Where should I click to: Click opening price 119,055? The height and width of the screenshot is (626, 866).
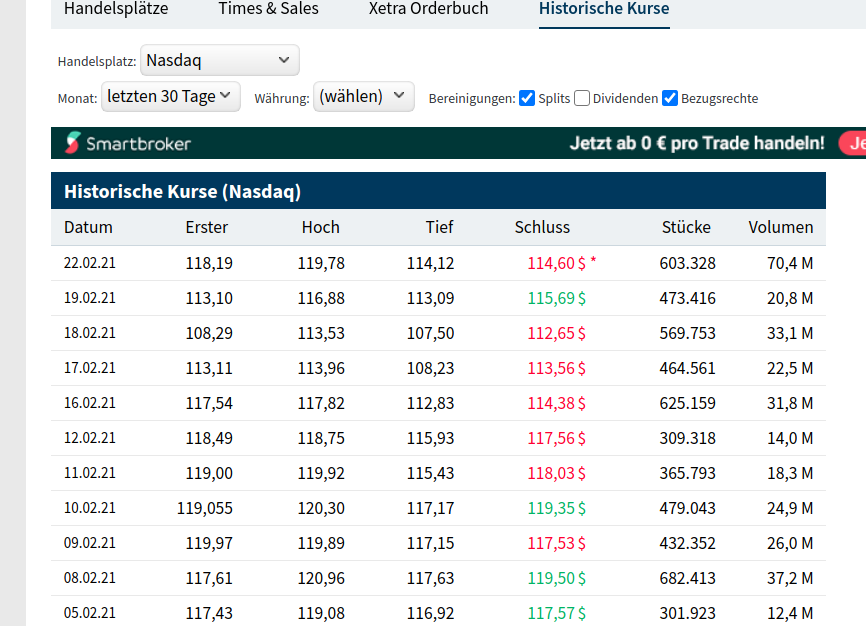pyautogui.click(x=205, y=508)
